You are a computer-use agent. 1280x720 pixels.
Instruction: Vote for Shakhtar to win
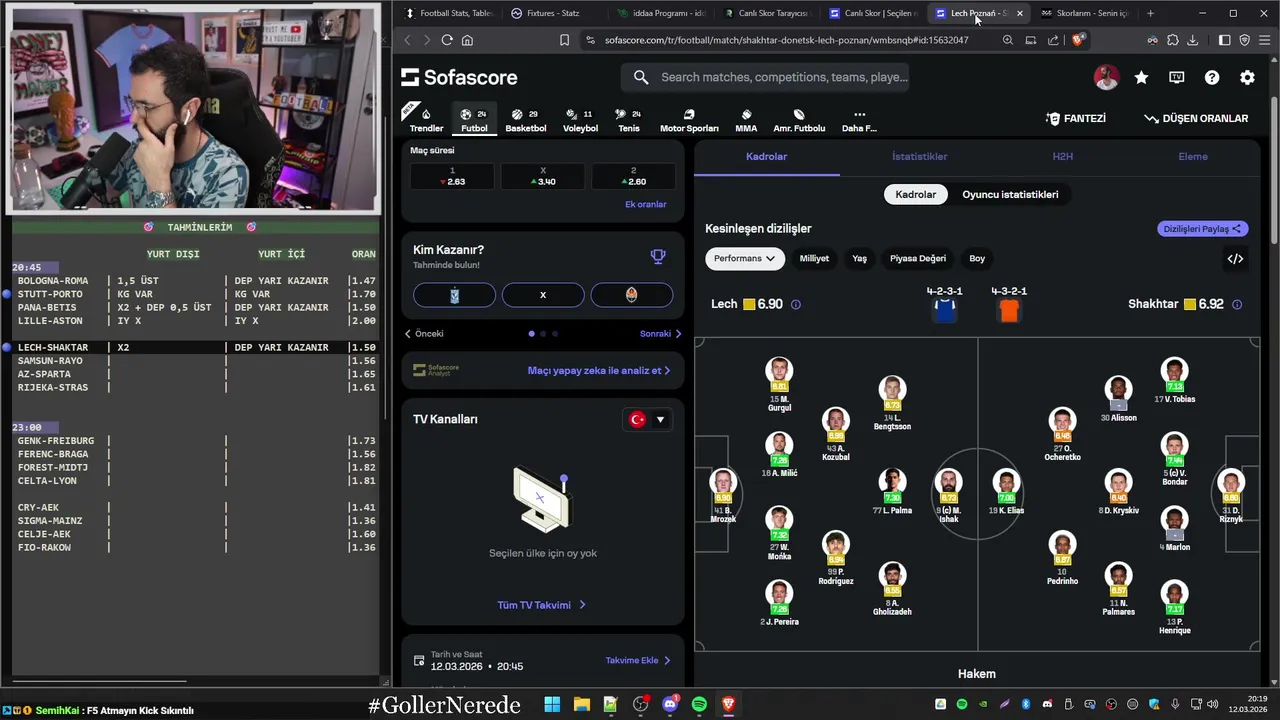pyautogui.click(x=631, y=295)
